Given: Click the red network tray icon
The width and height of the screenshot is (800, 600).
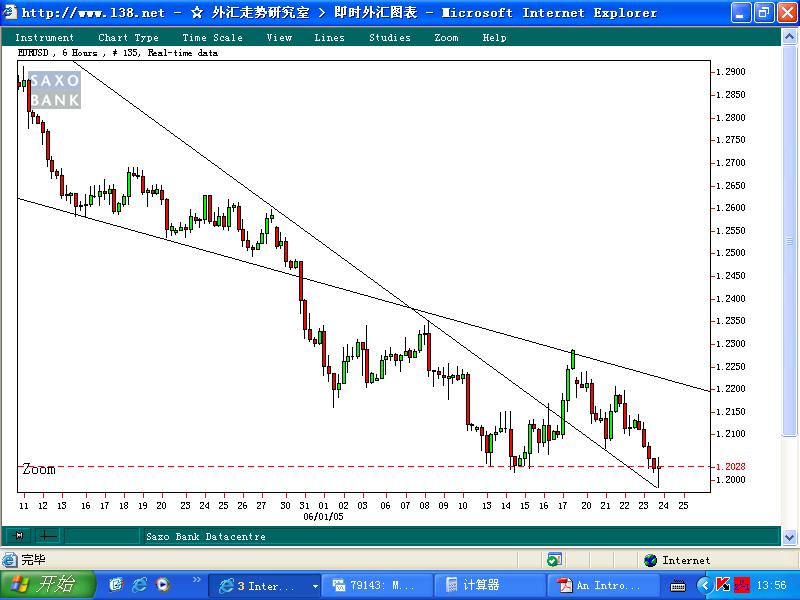Looking at the screenshot, I should [742, 585].
